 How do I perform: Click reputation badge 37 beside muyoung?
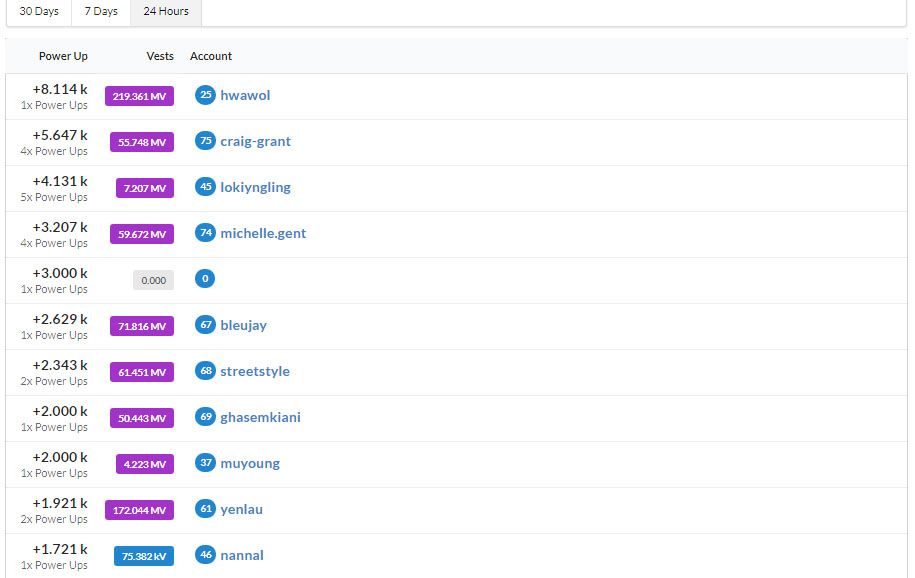coord(205,463)
